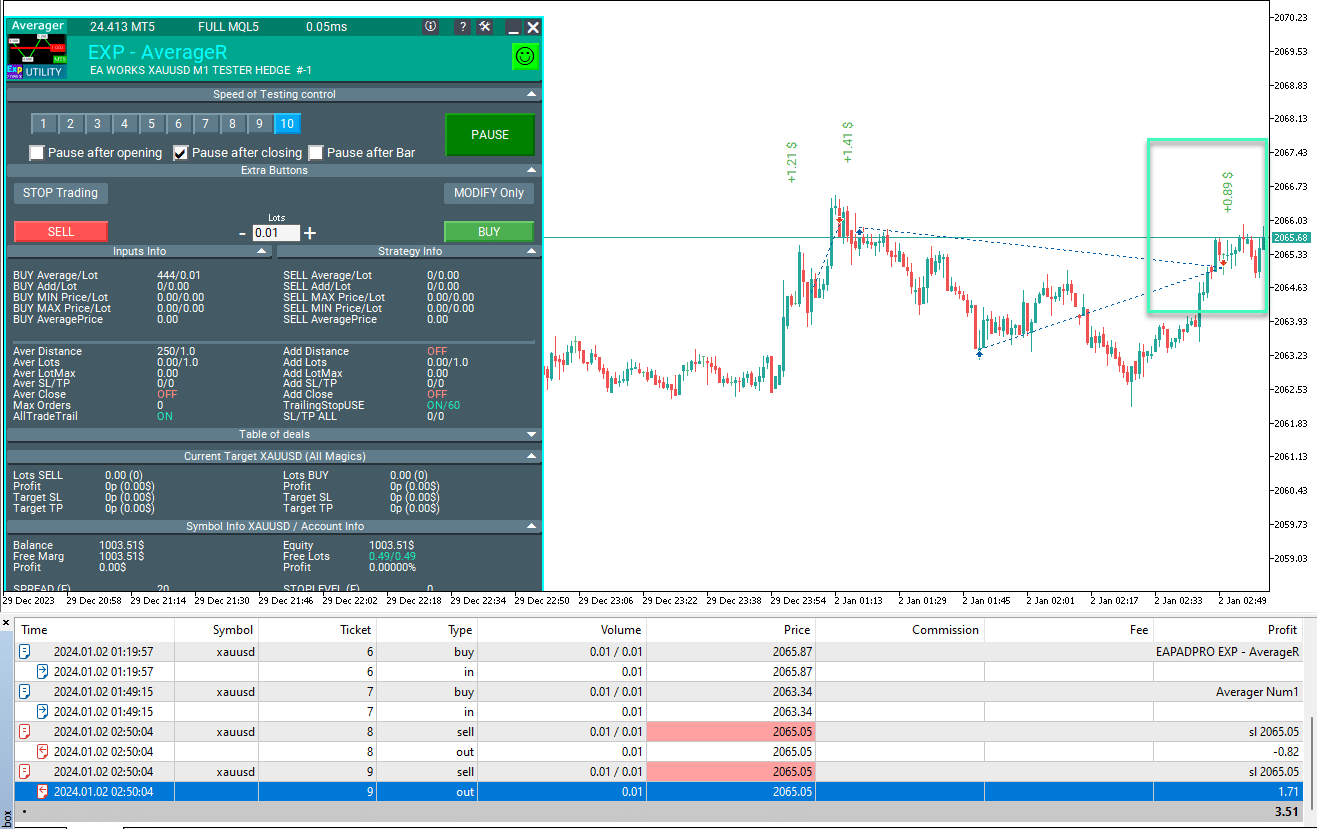This screenshot has width=1317, height=829.
Task: Enable Pause after Bar checkbox
Action: (x=316, y=153)
